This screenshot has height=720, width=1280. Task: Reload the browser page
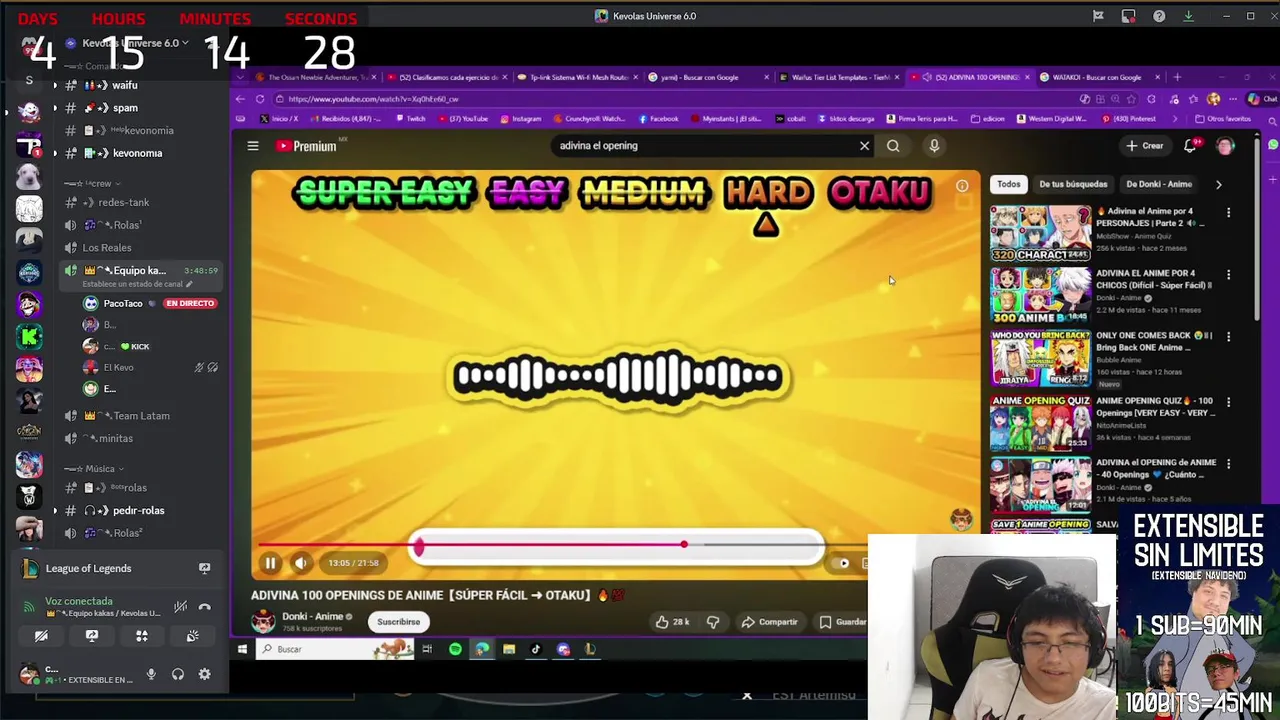[x=260, y=99]
